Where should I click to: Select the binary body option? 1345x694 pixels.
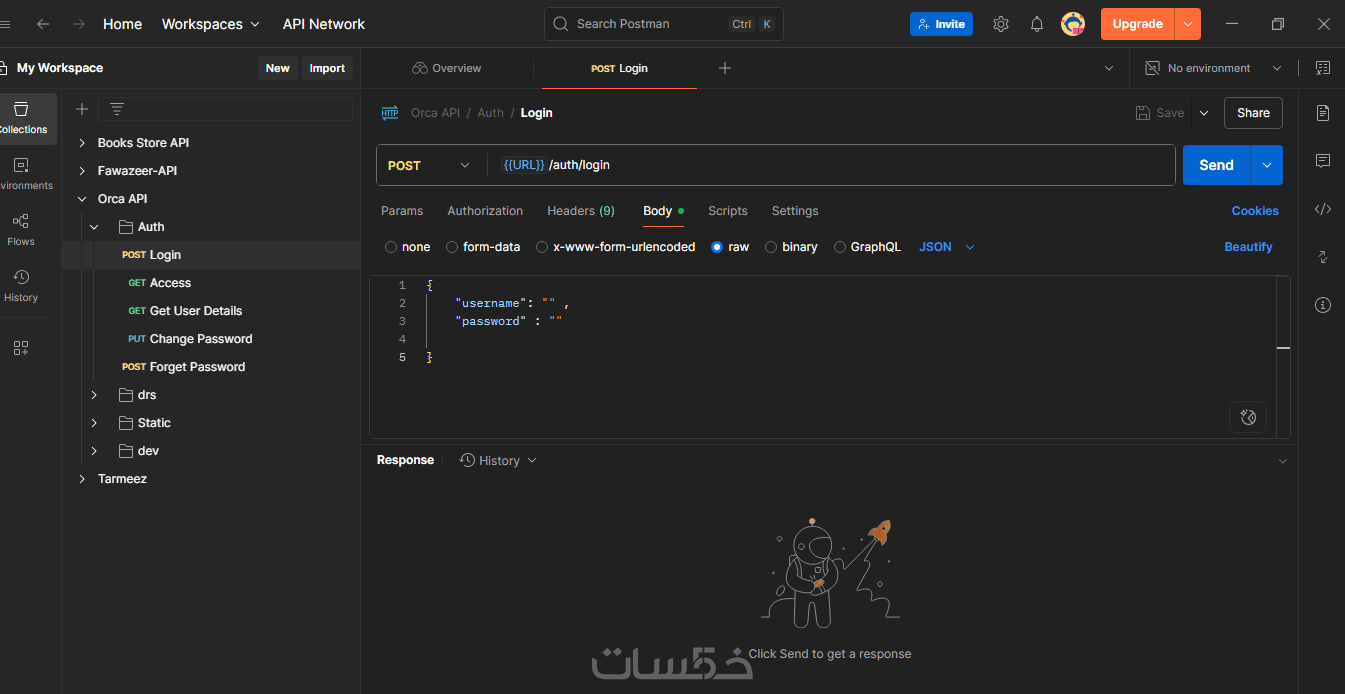tap(771, 247)
